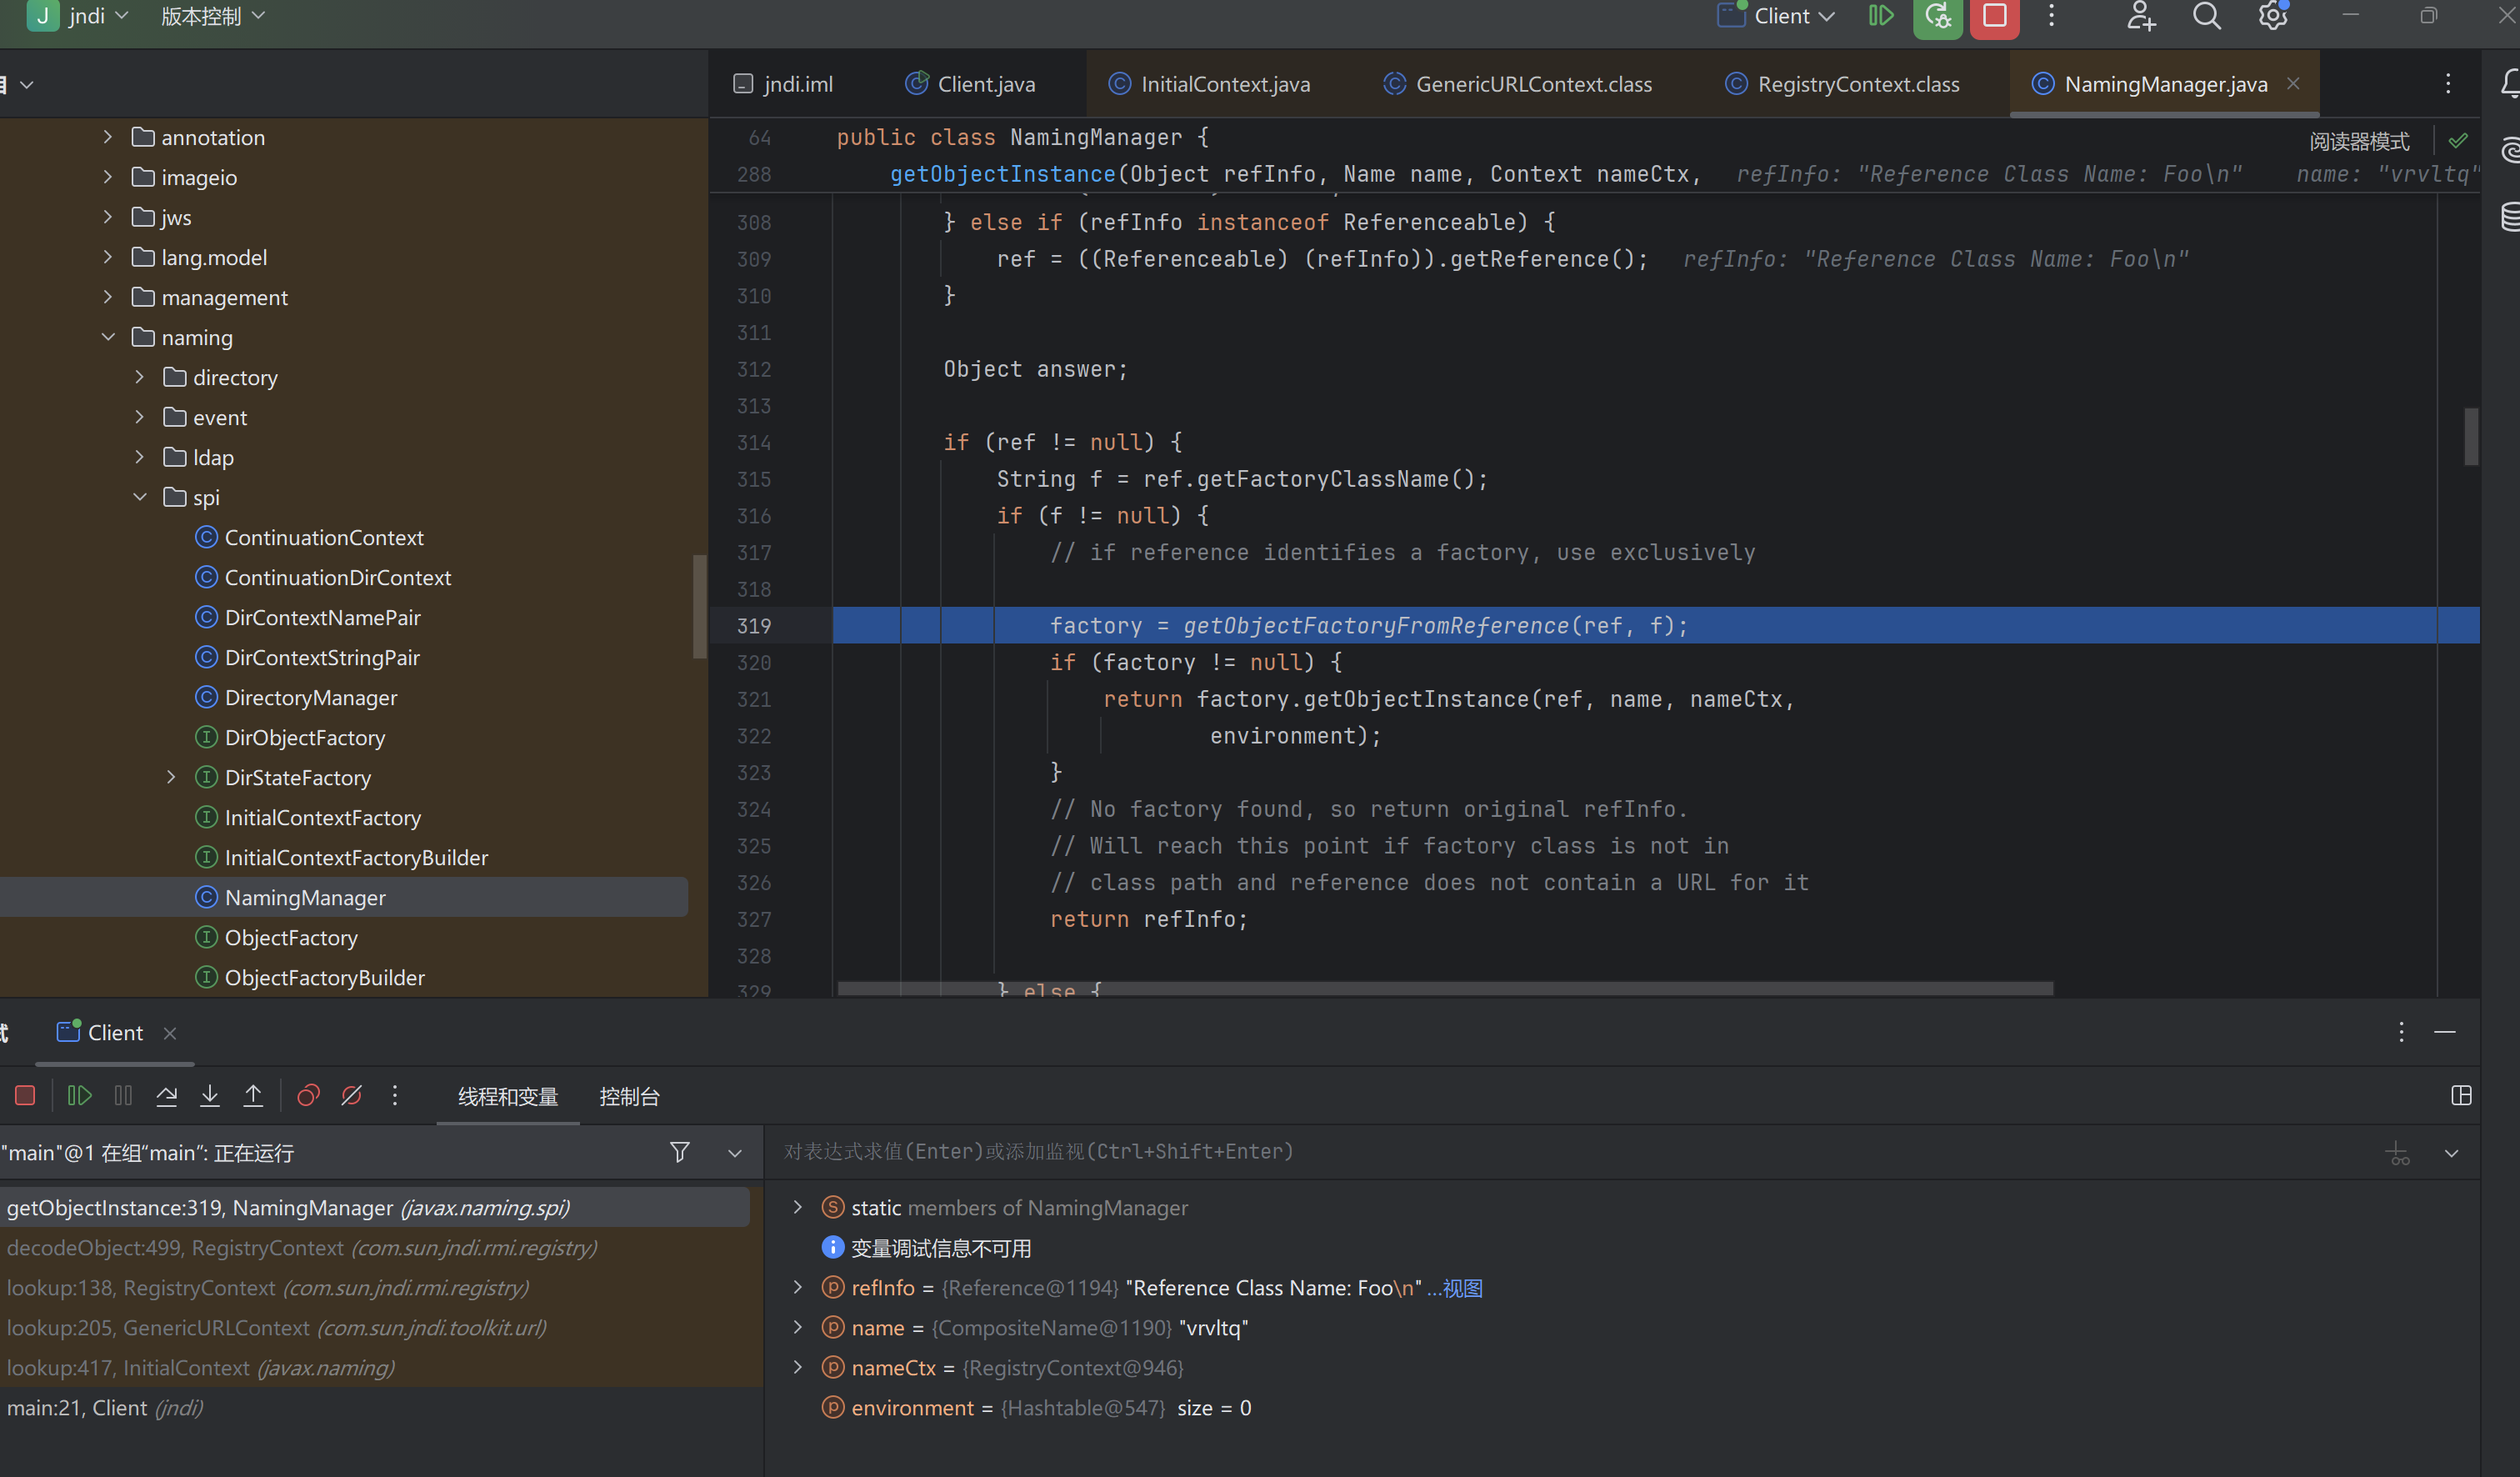Switch to the Console tab in the debugger
This screenshot has width=2520, height=1477.
[x=629, y=1097]
